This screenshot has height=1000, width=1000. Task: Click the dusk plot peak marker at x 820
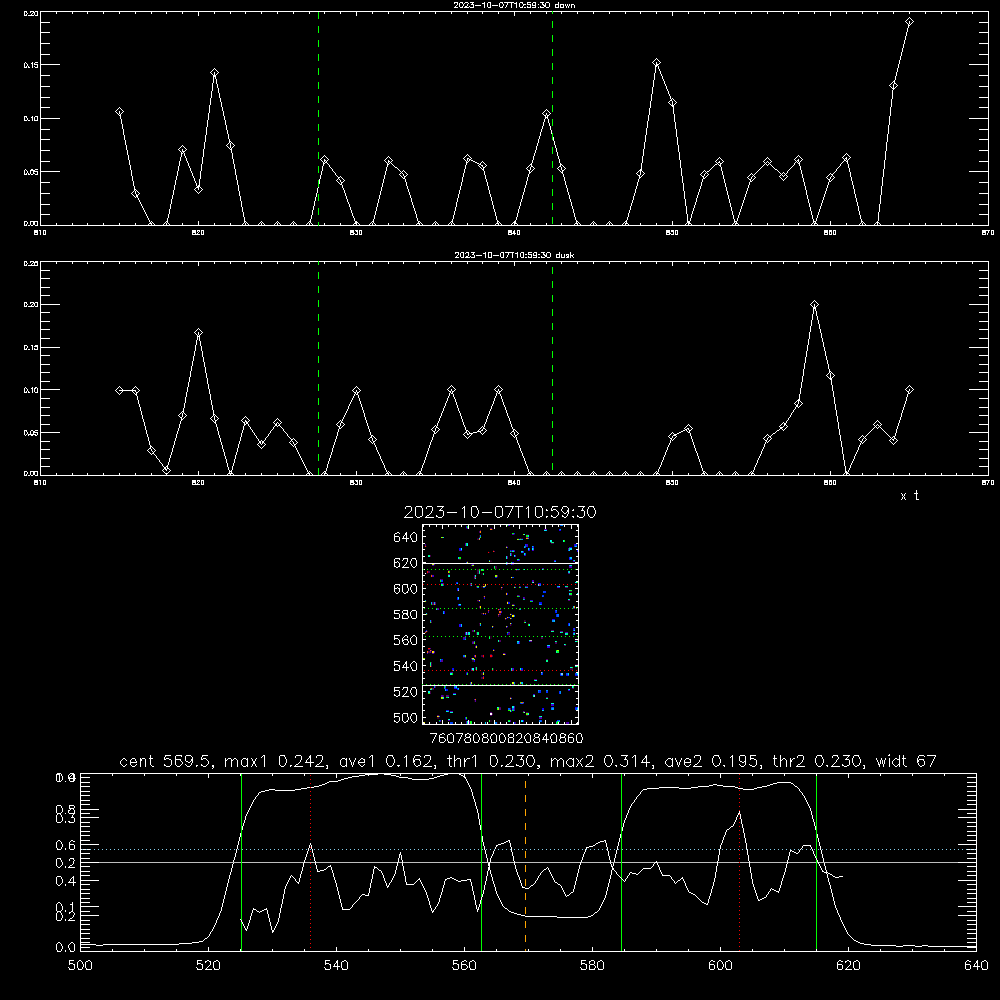[198, 333]
